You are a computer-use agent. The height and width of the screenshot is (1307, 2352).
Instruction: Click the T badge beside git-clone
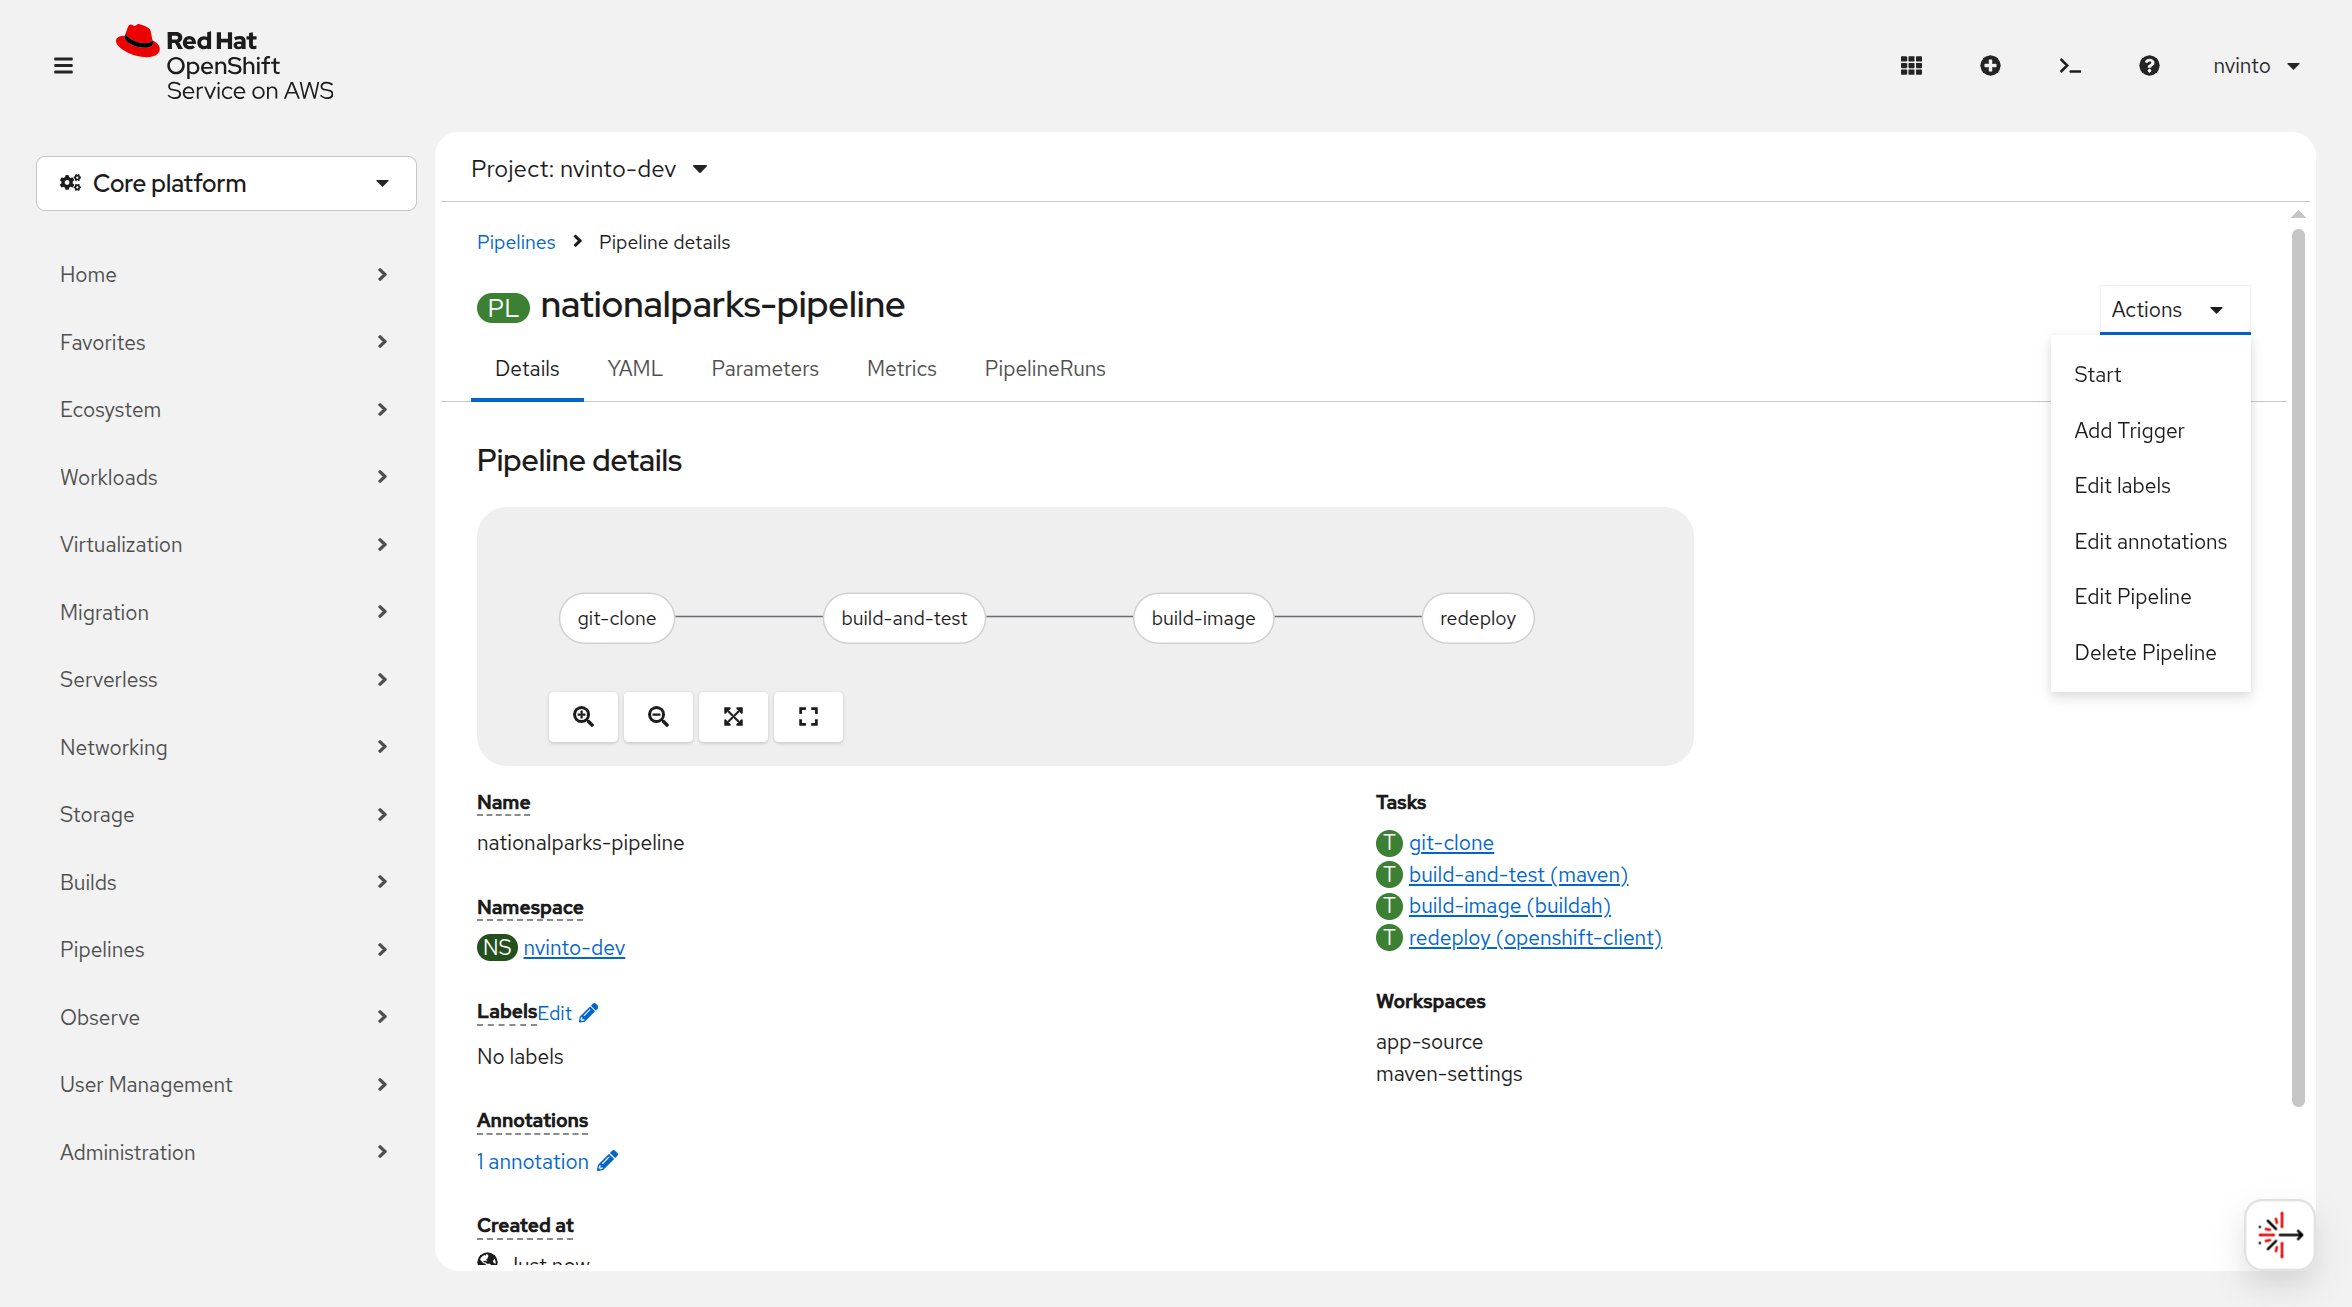point(1389,843)
